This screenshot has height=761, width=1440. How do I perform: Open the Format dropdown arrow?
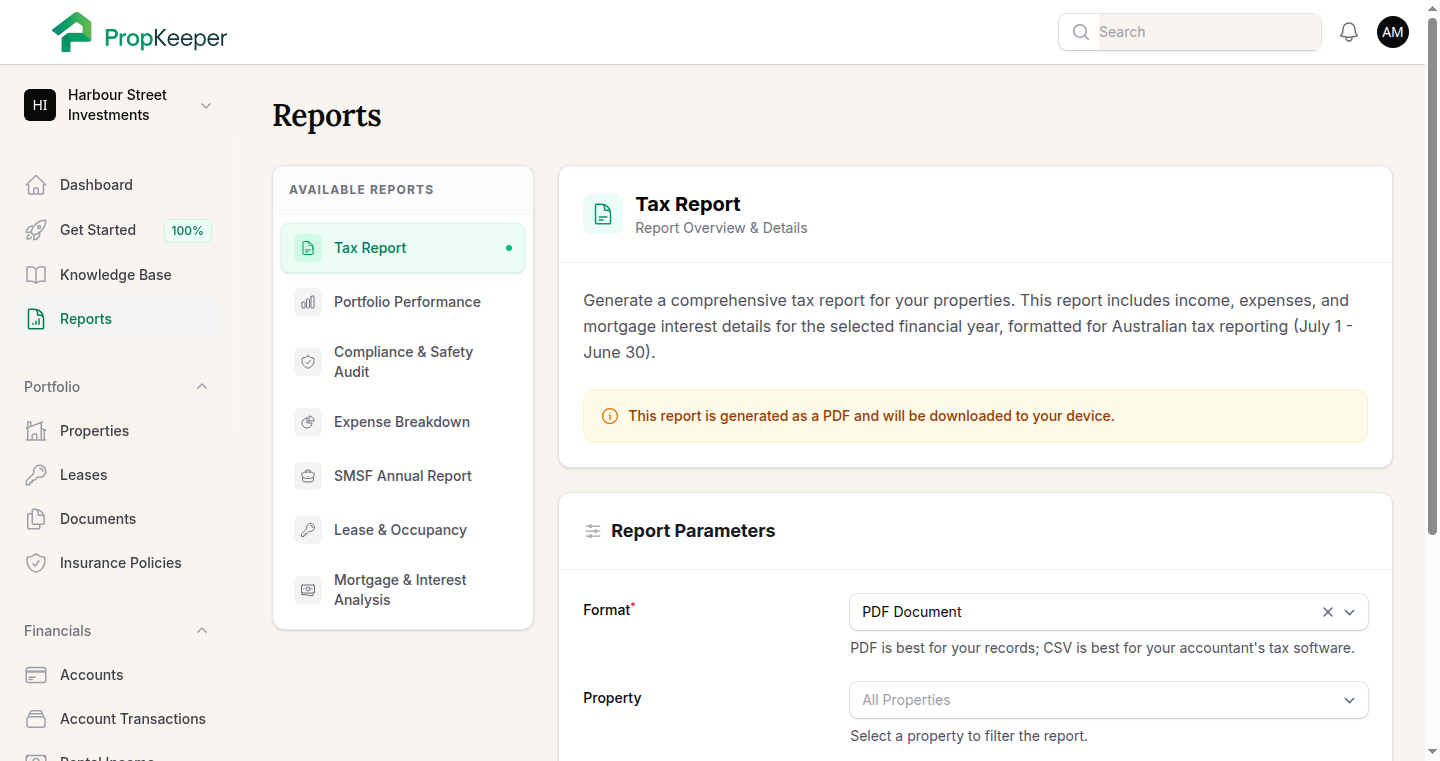pos(1350,612)
